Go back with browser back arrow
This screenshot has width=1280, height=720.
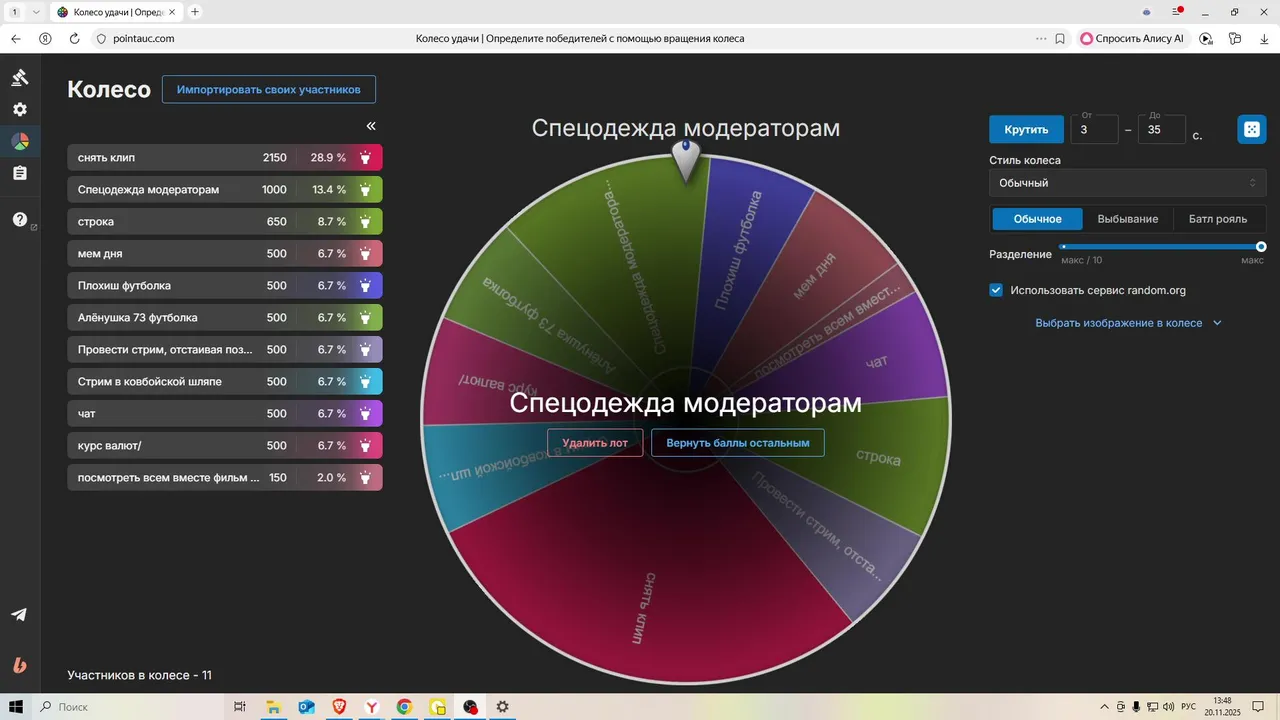16,39
